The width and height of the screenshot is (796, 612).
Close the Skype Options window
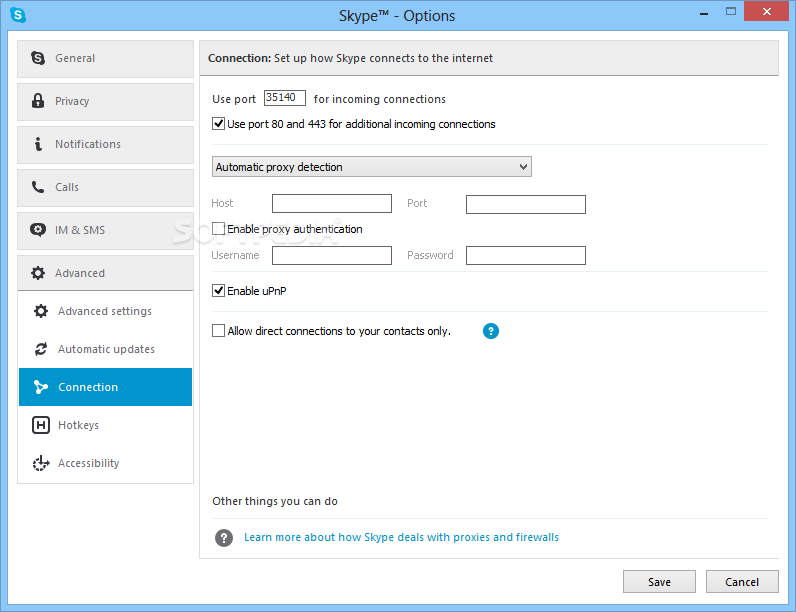pyautogui.click(x=767, y=11)
